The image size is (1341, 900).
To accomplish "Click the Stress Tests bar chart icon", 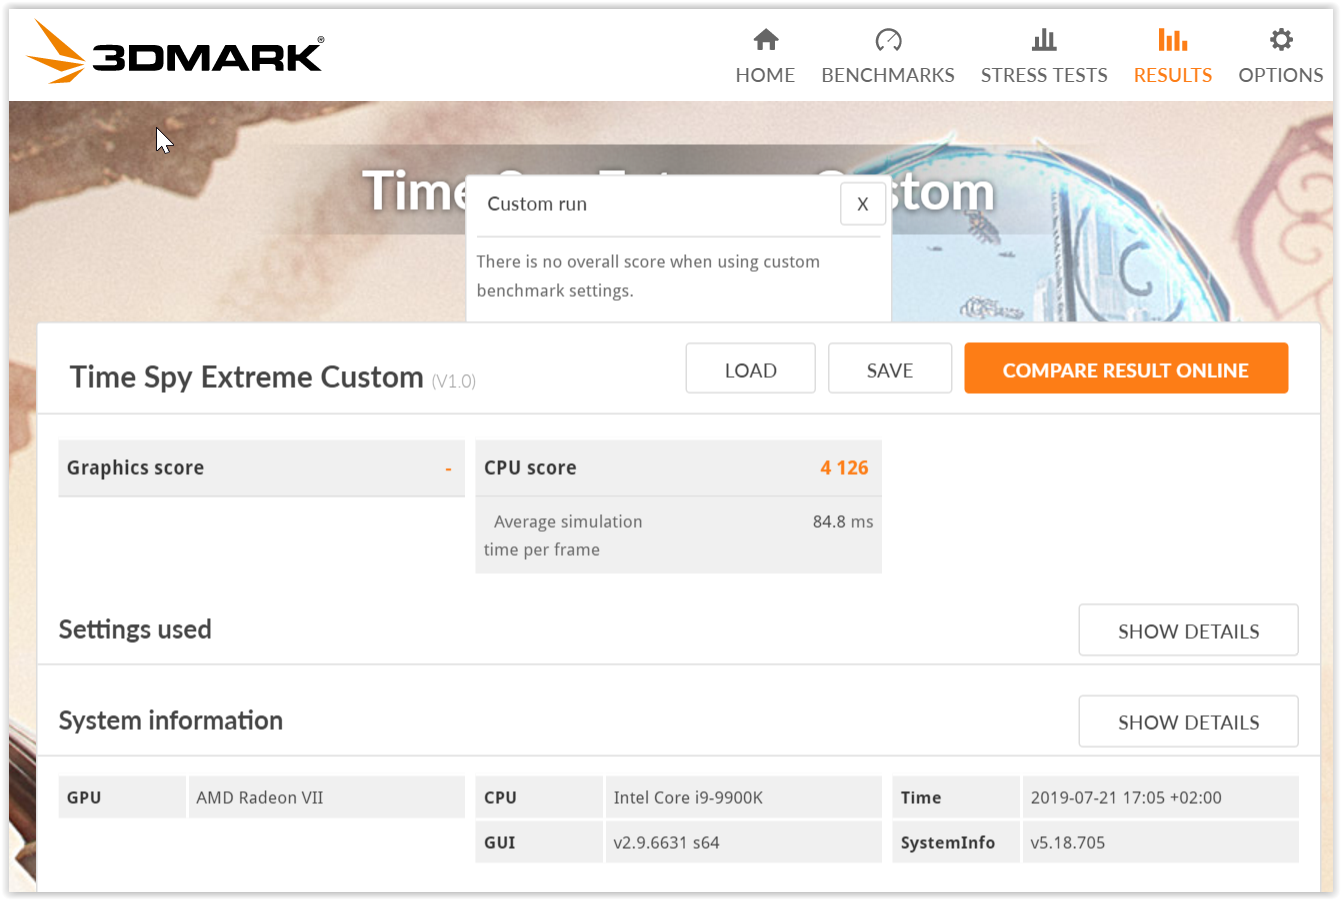I will [1044, 39].
